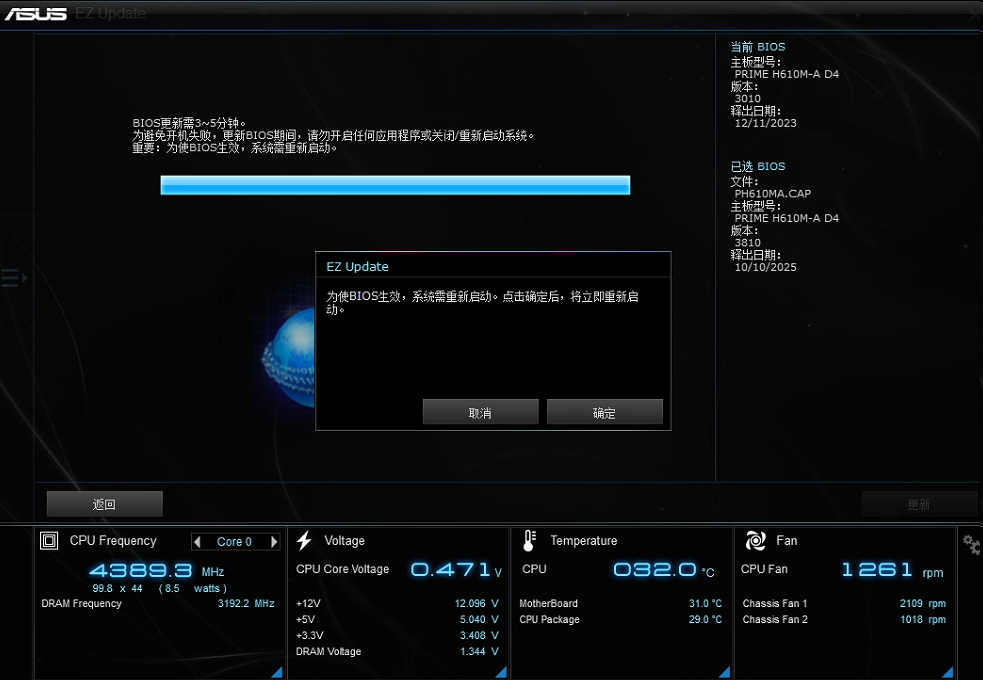Click the Fan panel icon
Screen dimensions: 983x680
coord(755,541)
